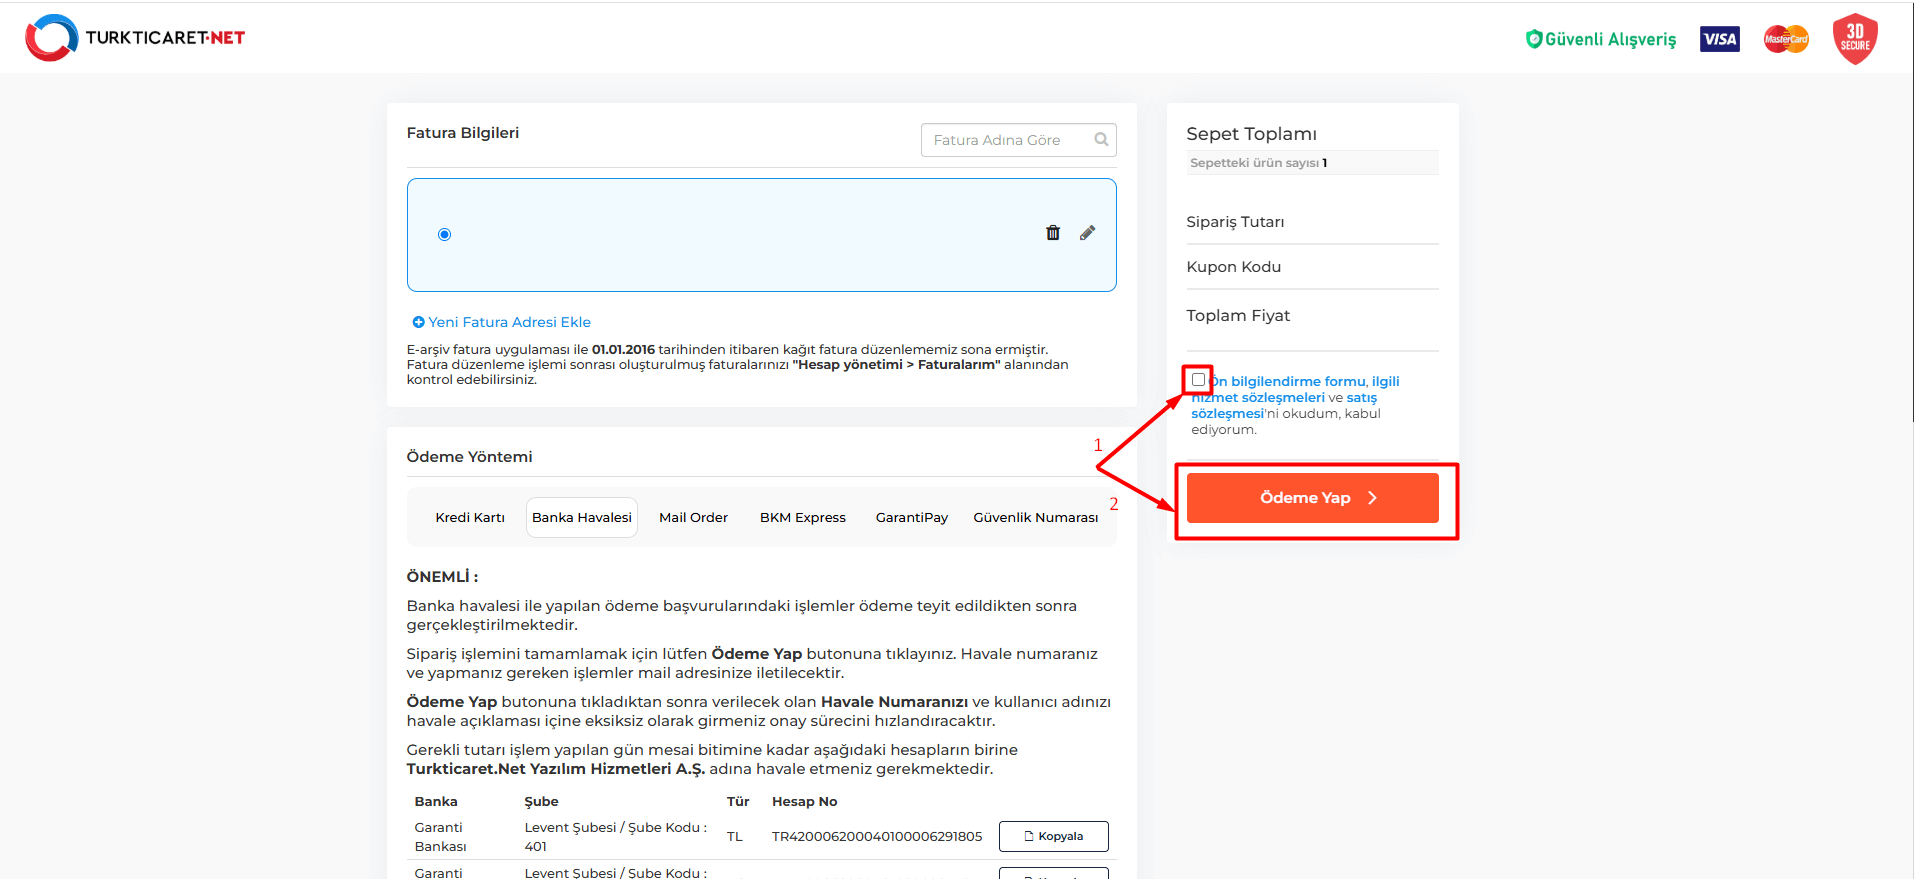Click the trash icon to delete invoice address

coord(1052,233)
